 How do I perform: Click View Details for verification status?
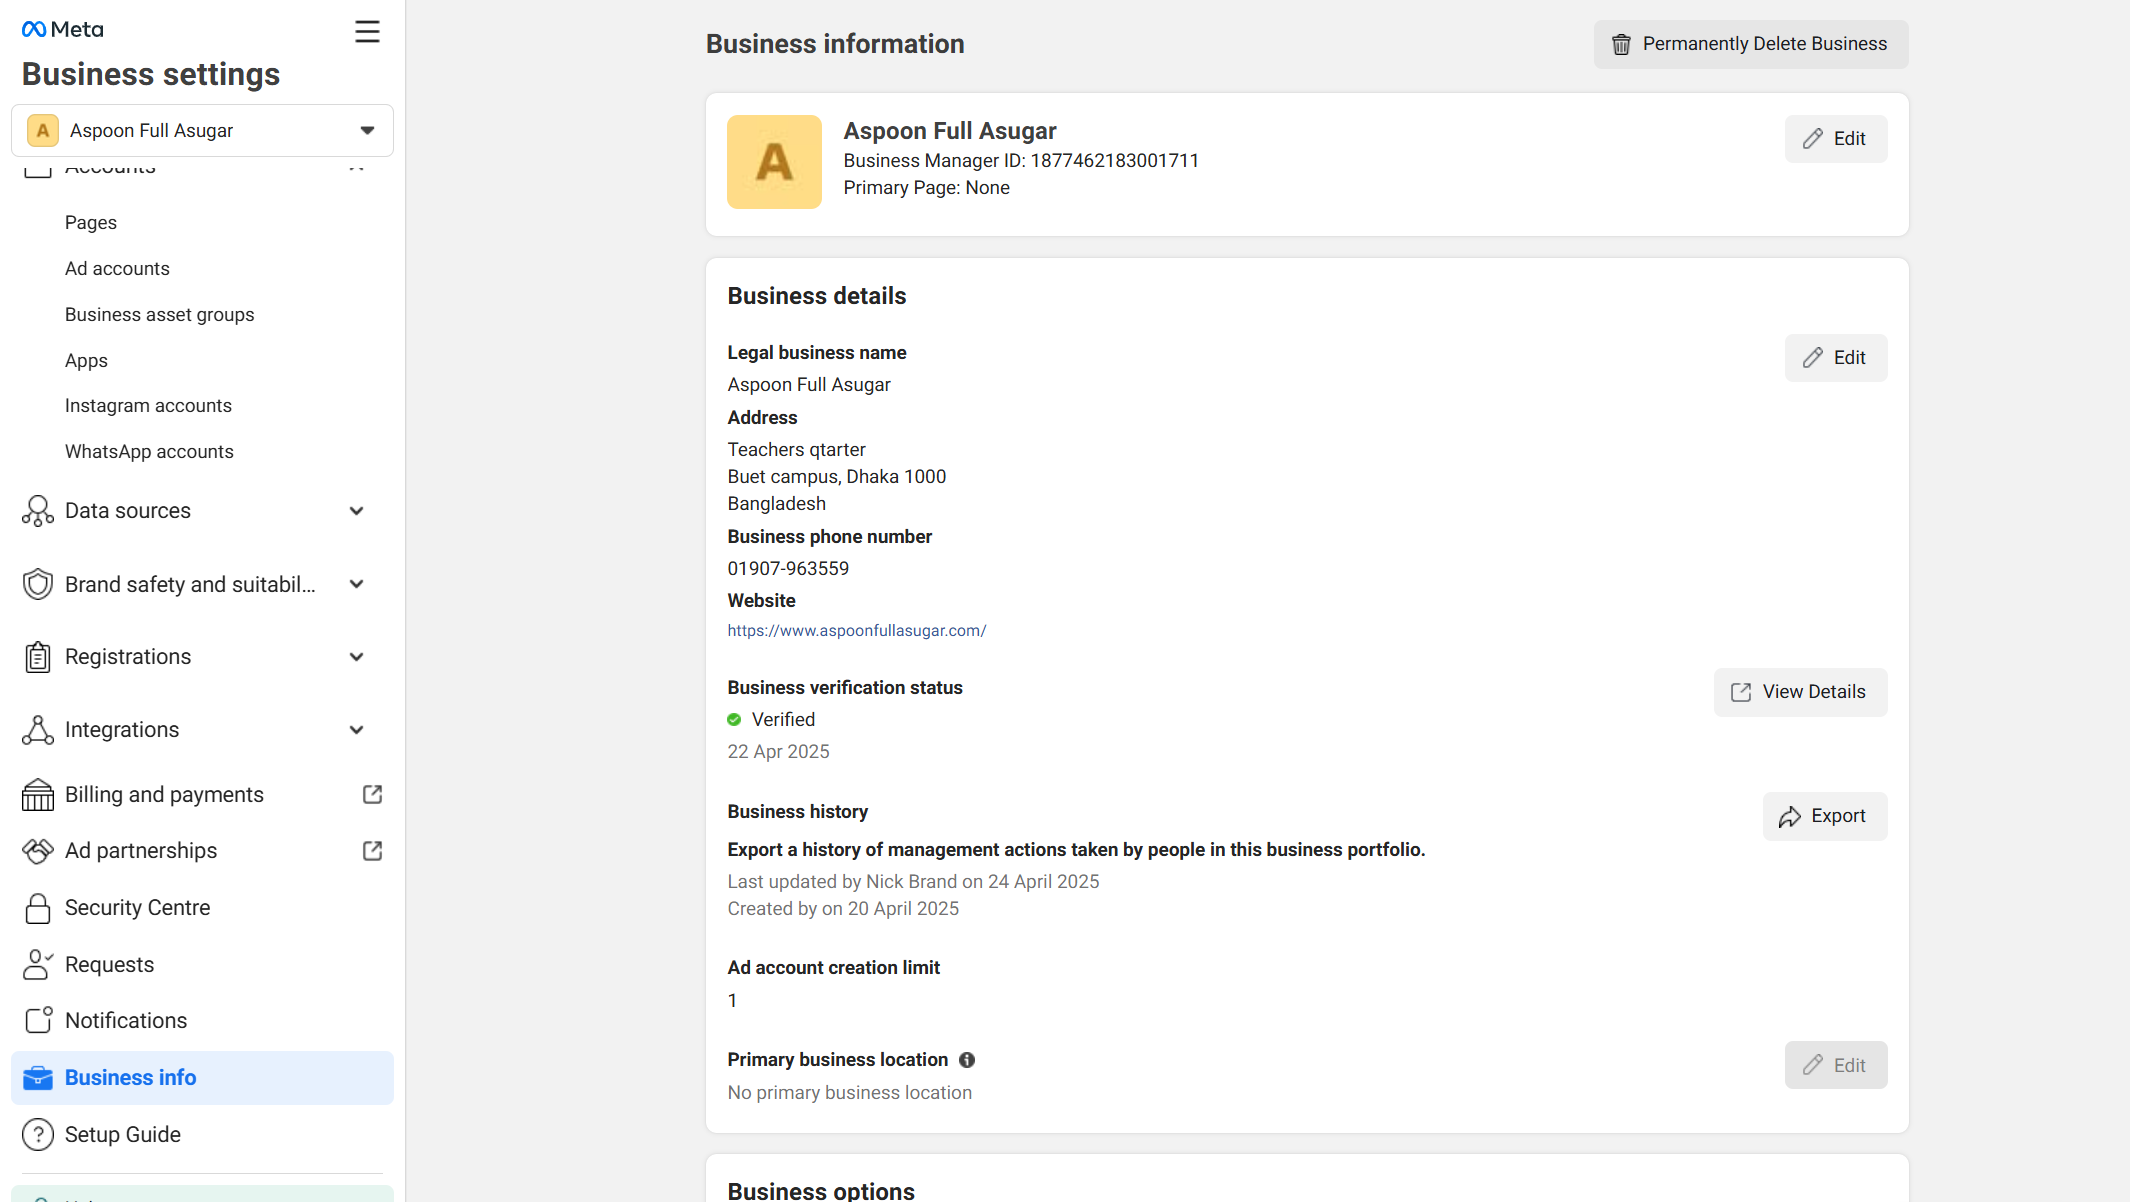click(x=1800, y=692)
